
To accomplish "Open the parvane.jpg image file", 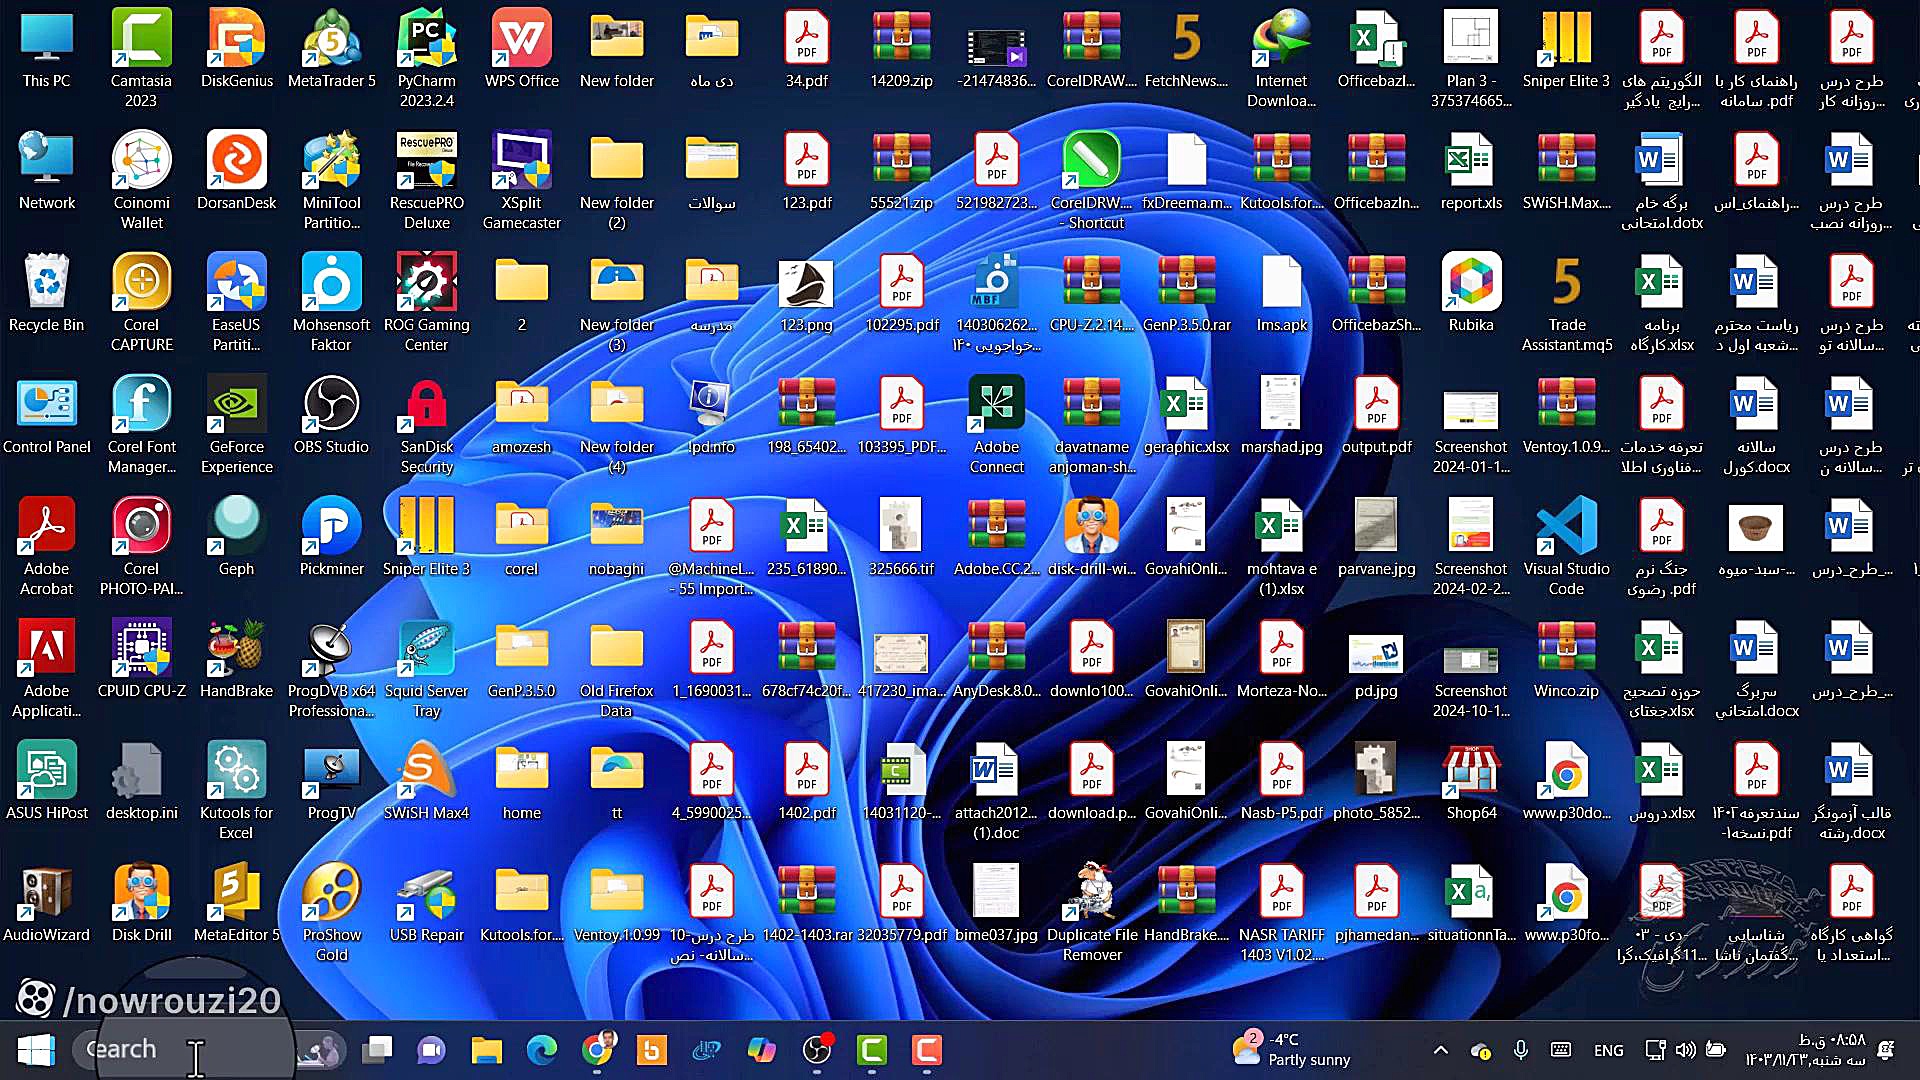I will coord(1376,538).
